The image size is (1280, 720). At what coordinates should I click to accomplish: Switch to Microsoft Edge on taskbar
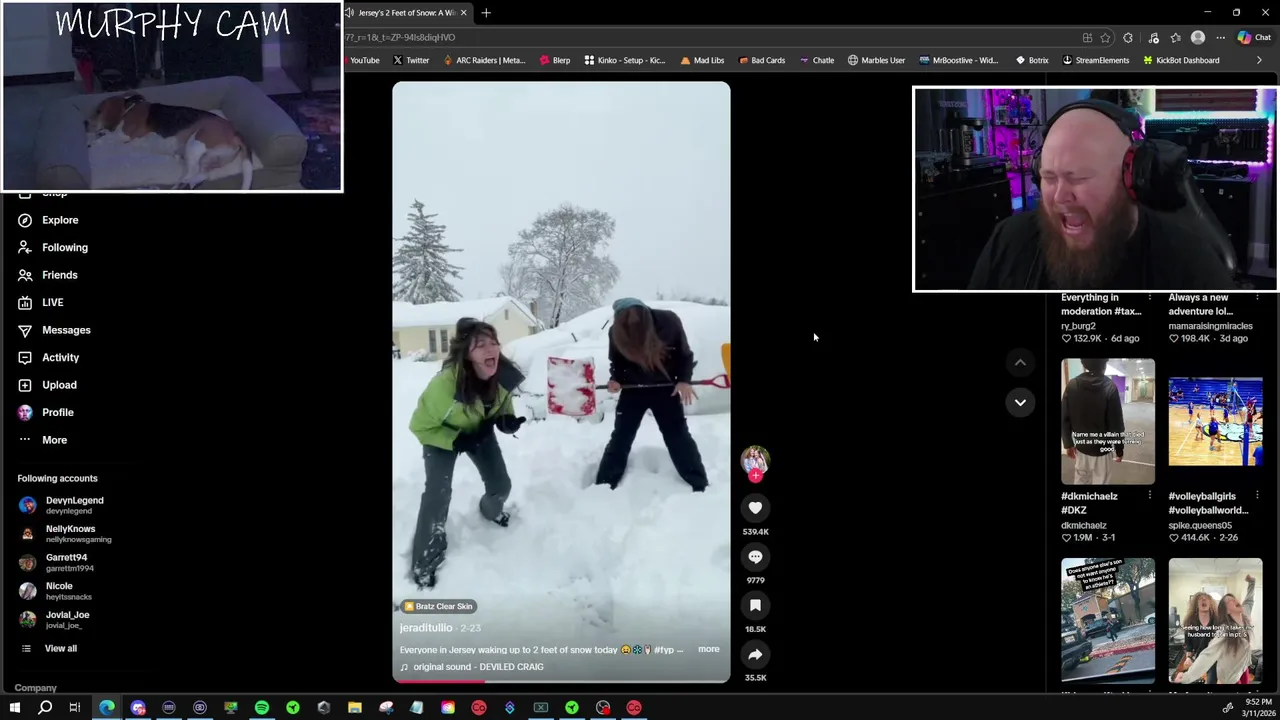point(107,708)
